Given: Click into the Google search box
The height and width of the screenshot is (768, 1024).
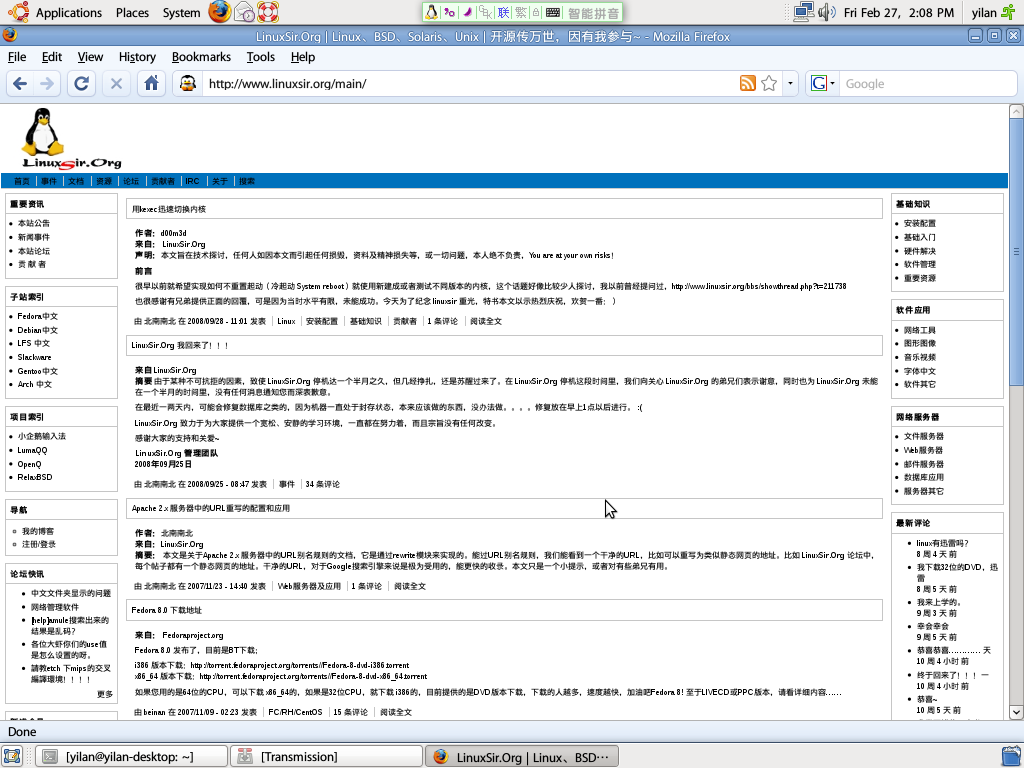Looking at the screenshot, I should pos(927,84).
